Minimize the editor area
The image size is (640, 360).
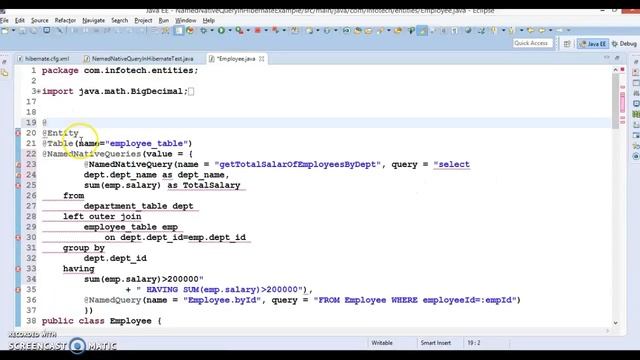[607, 58]
